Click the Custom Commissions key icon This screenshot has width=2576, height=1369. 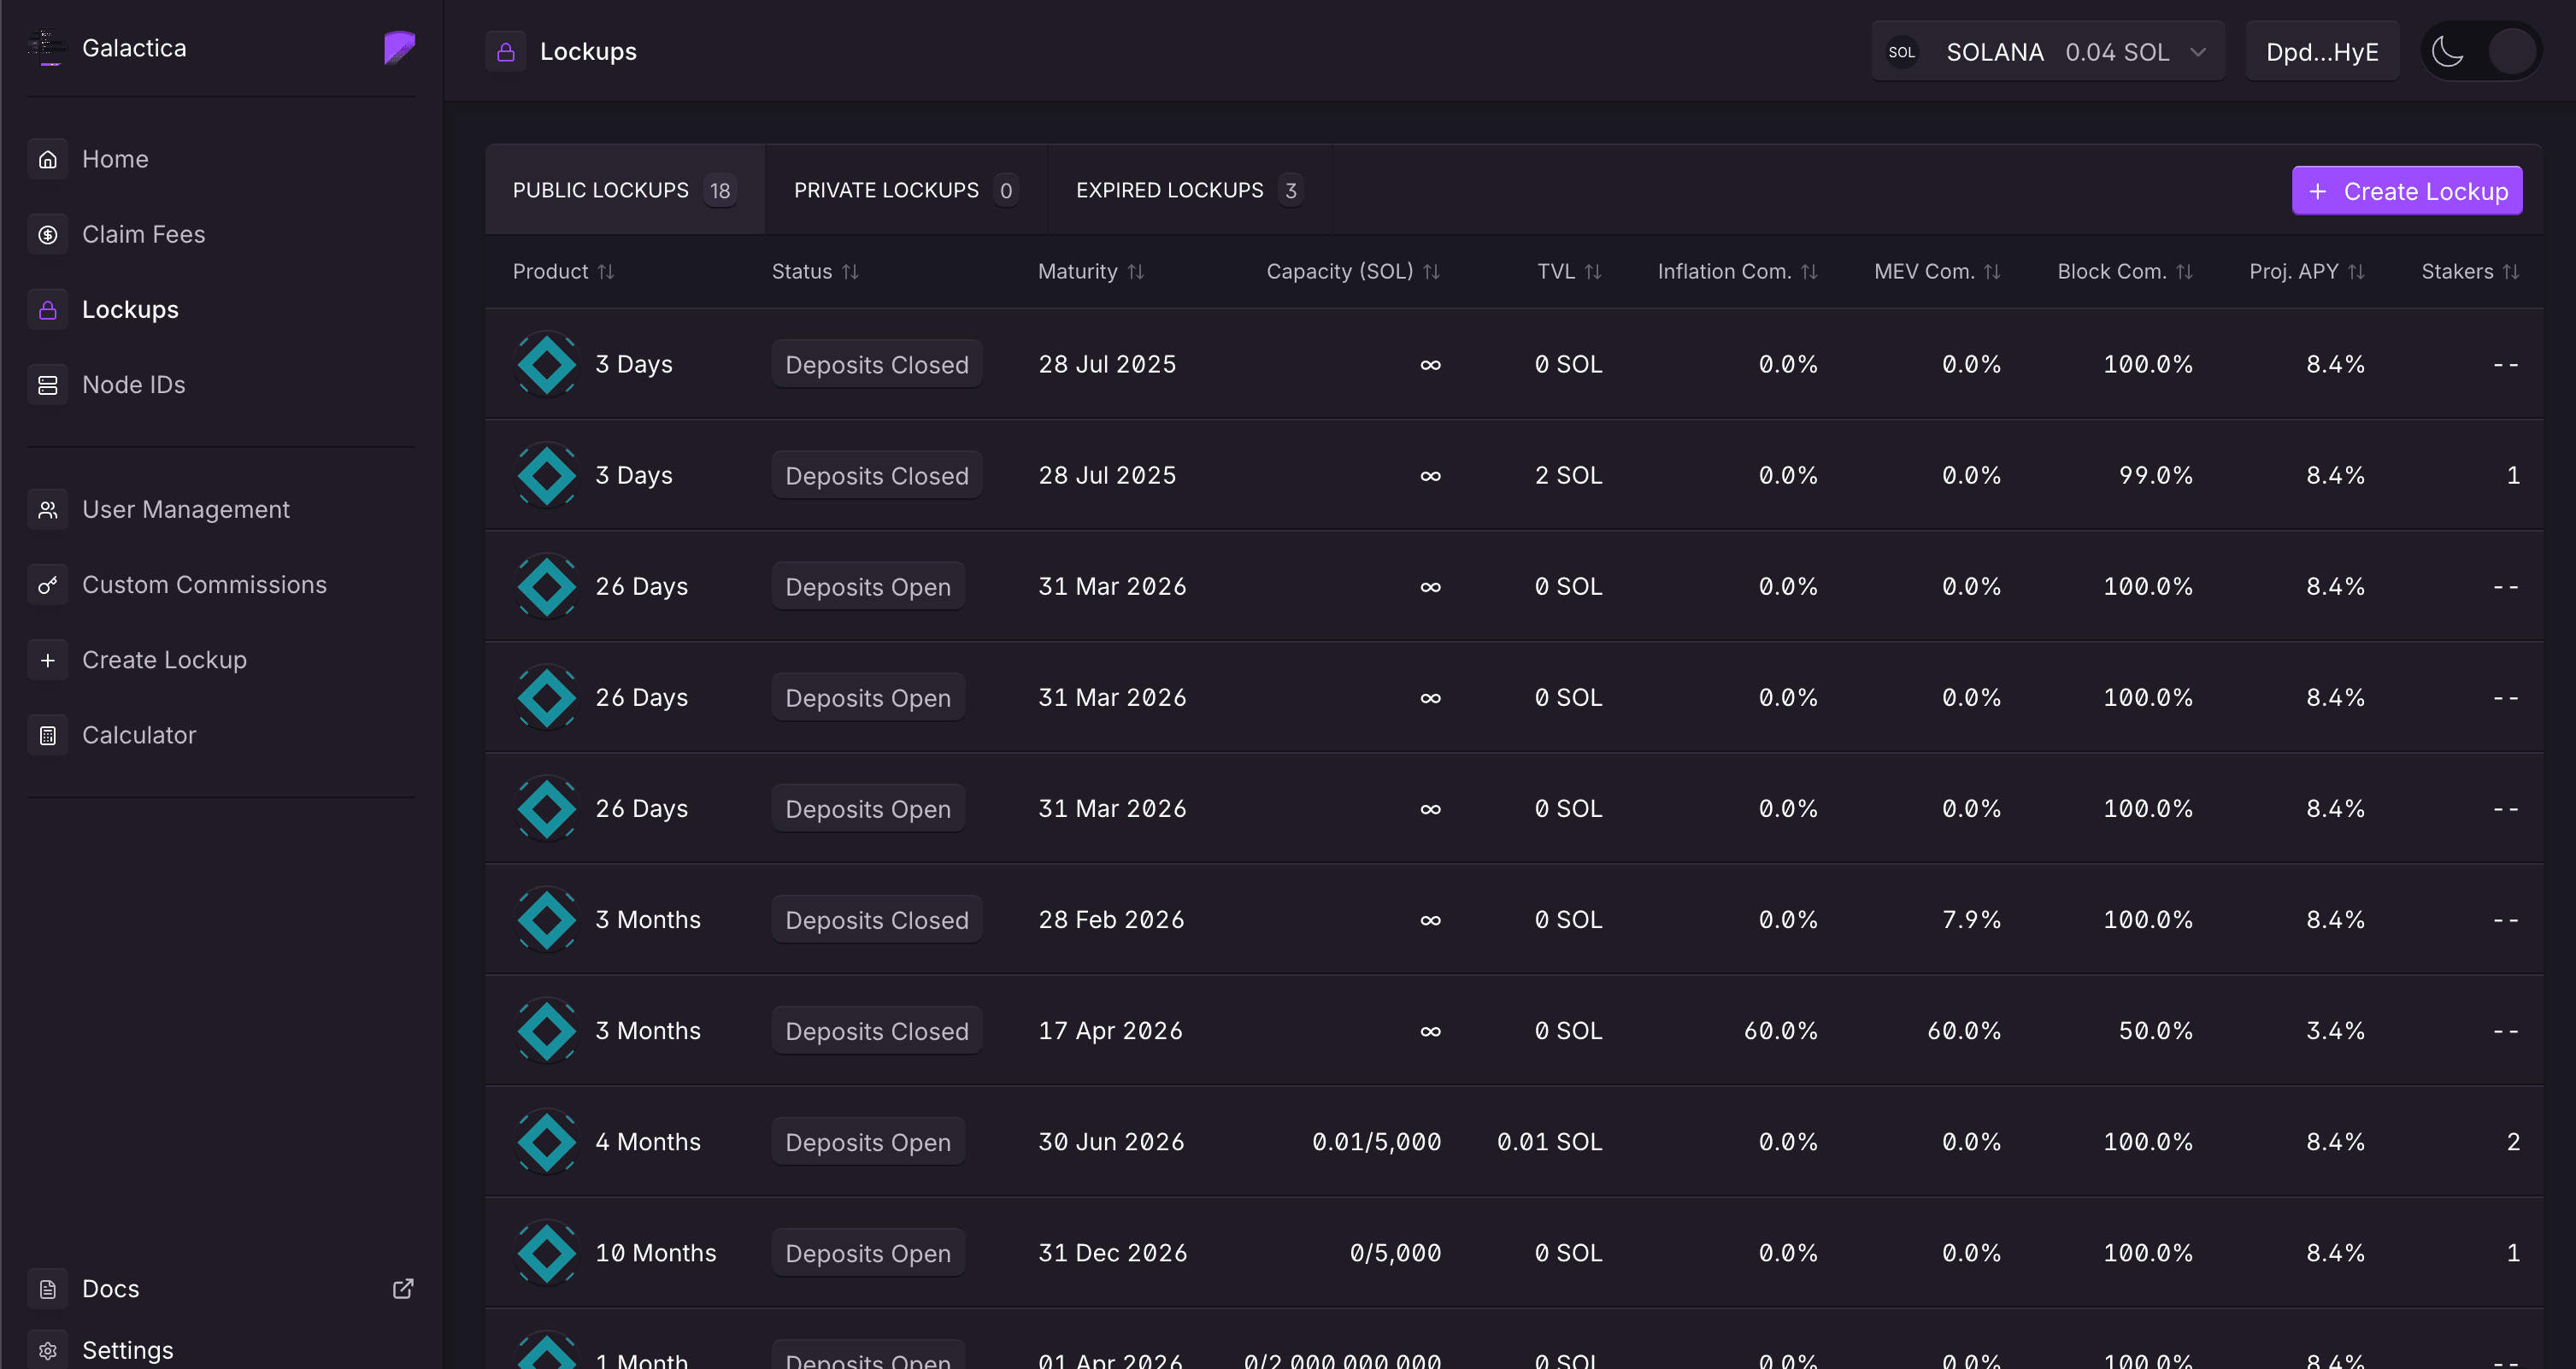[x=47, y=585]
